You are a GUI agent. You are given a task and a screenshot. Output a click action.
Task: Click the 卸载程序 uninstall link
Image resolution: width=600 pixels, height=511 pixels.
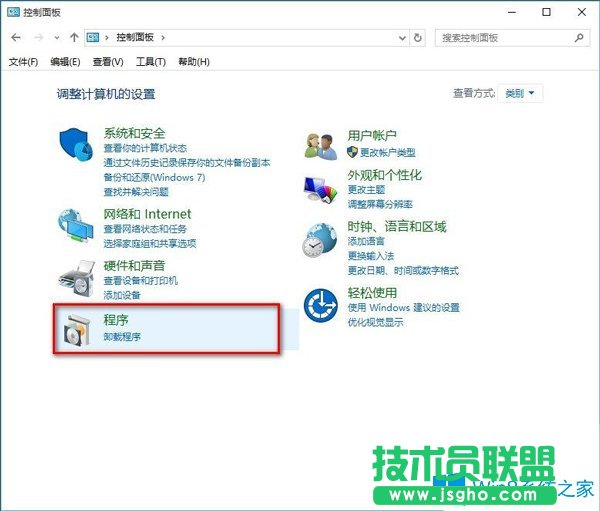(x=122, y=337)
